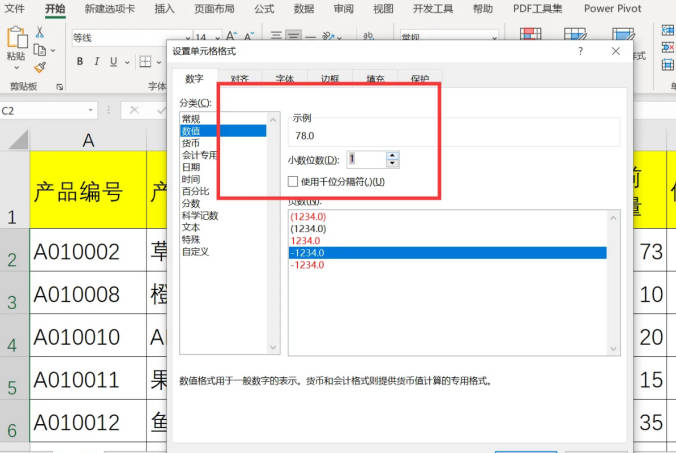
Task: Expand the Copy options arrow
Action: coord(53,51)
